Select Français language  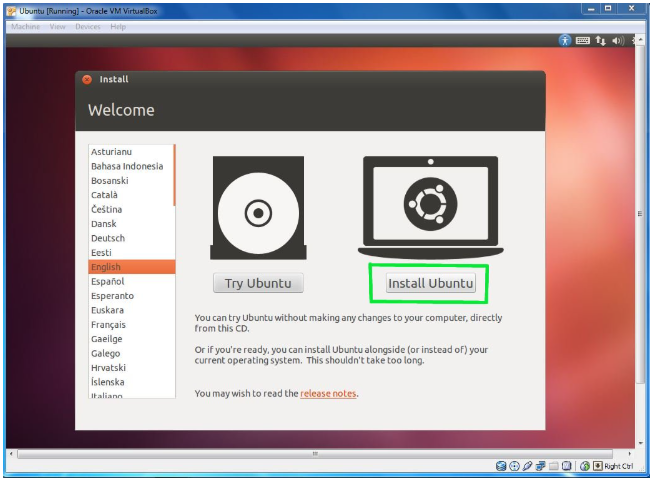tap(131, 324)
